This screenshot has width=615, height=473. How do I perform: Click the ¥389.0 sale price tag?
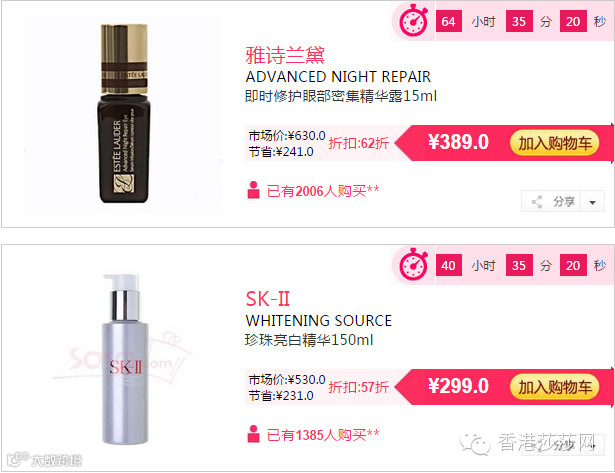[458, 142]
